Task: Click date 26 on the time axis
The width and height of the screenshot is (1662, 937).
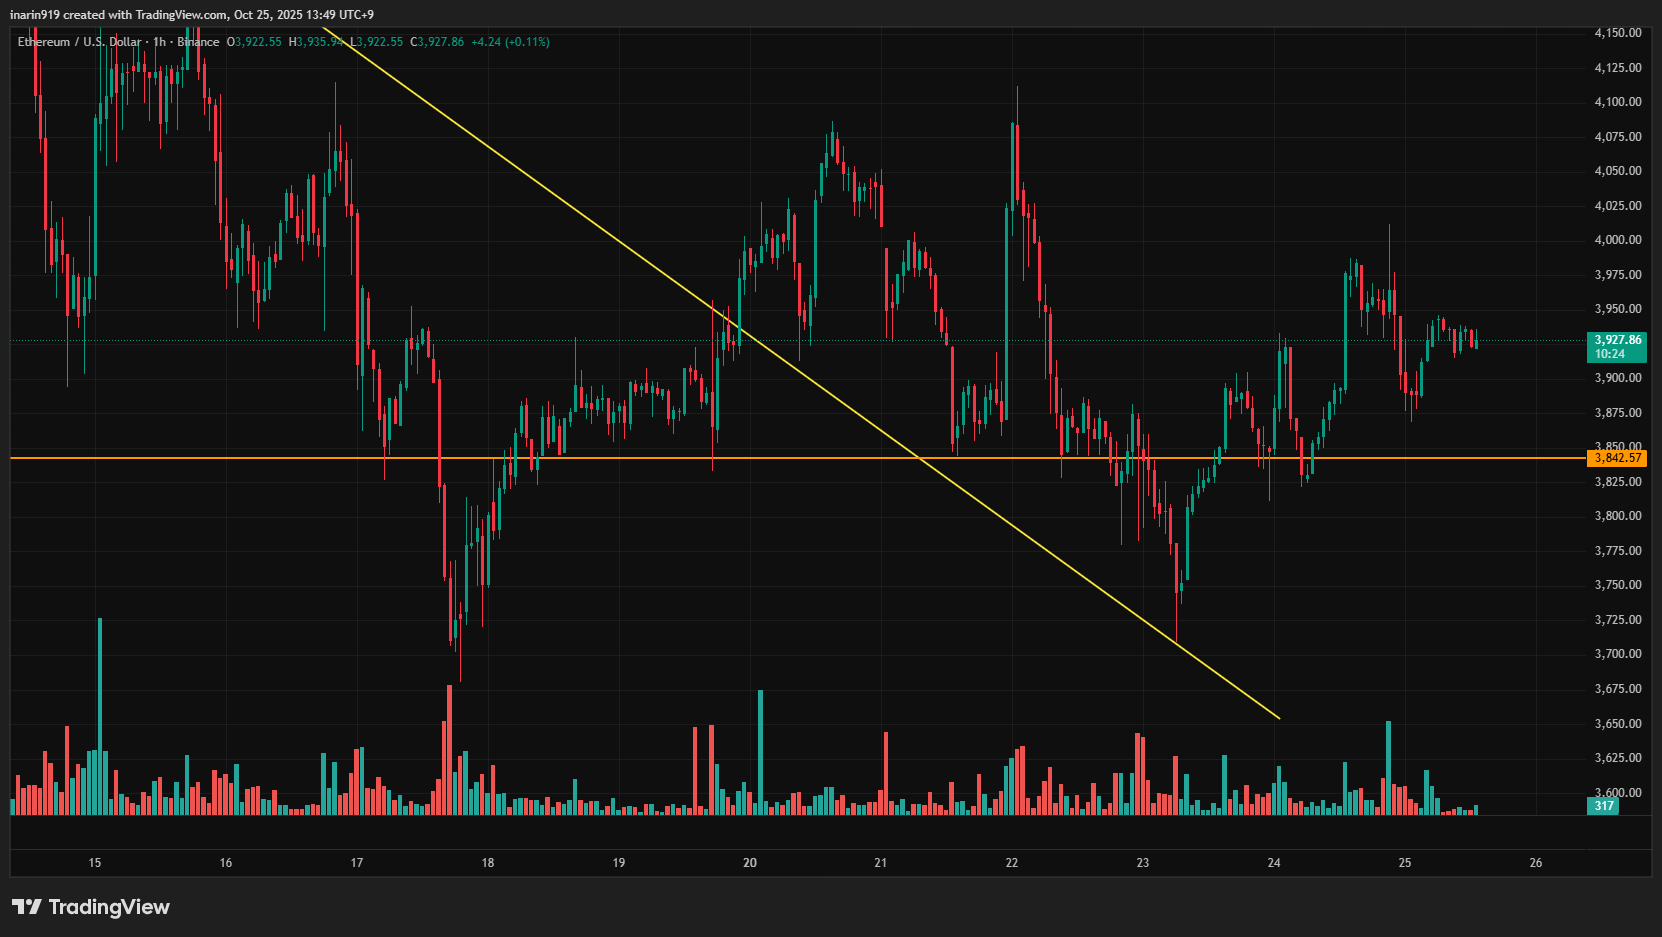Action: tap(1536, 863)
